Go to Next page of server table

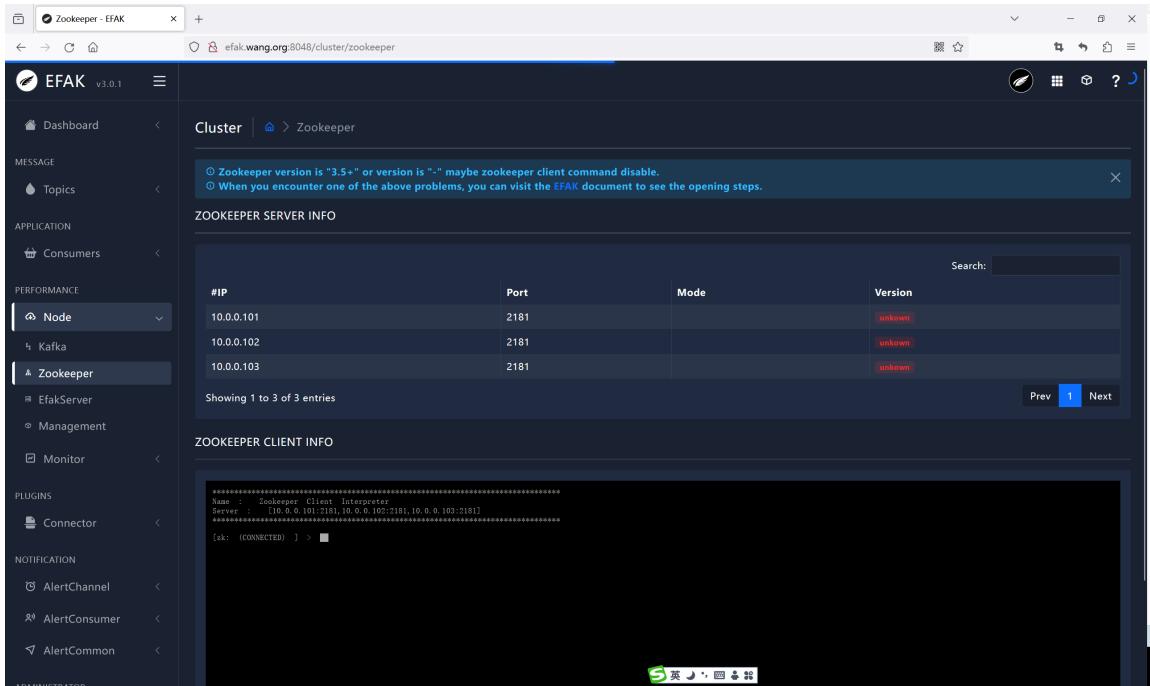[1100, 395]
